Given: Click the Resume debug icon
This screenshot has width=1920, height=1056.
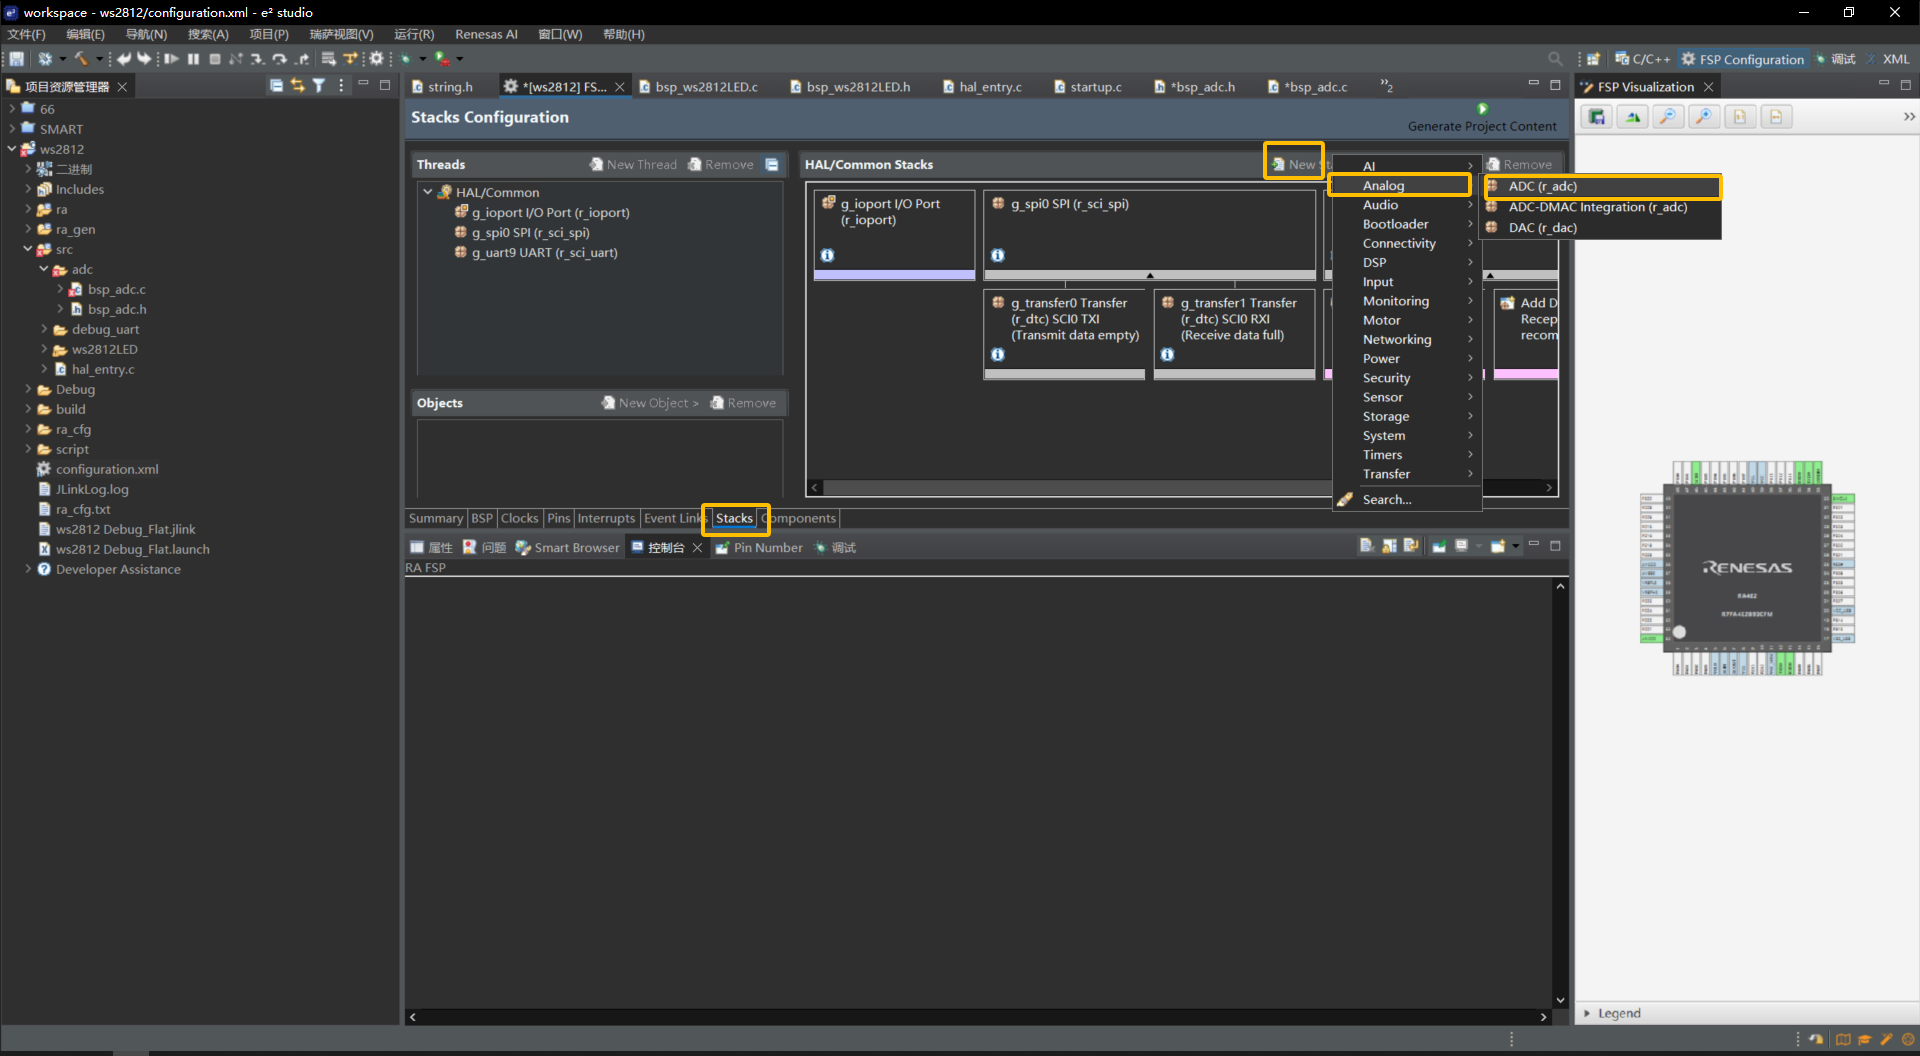Looking at the screenshot, I should [171, 59].
